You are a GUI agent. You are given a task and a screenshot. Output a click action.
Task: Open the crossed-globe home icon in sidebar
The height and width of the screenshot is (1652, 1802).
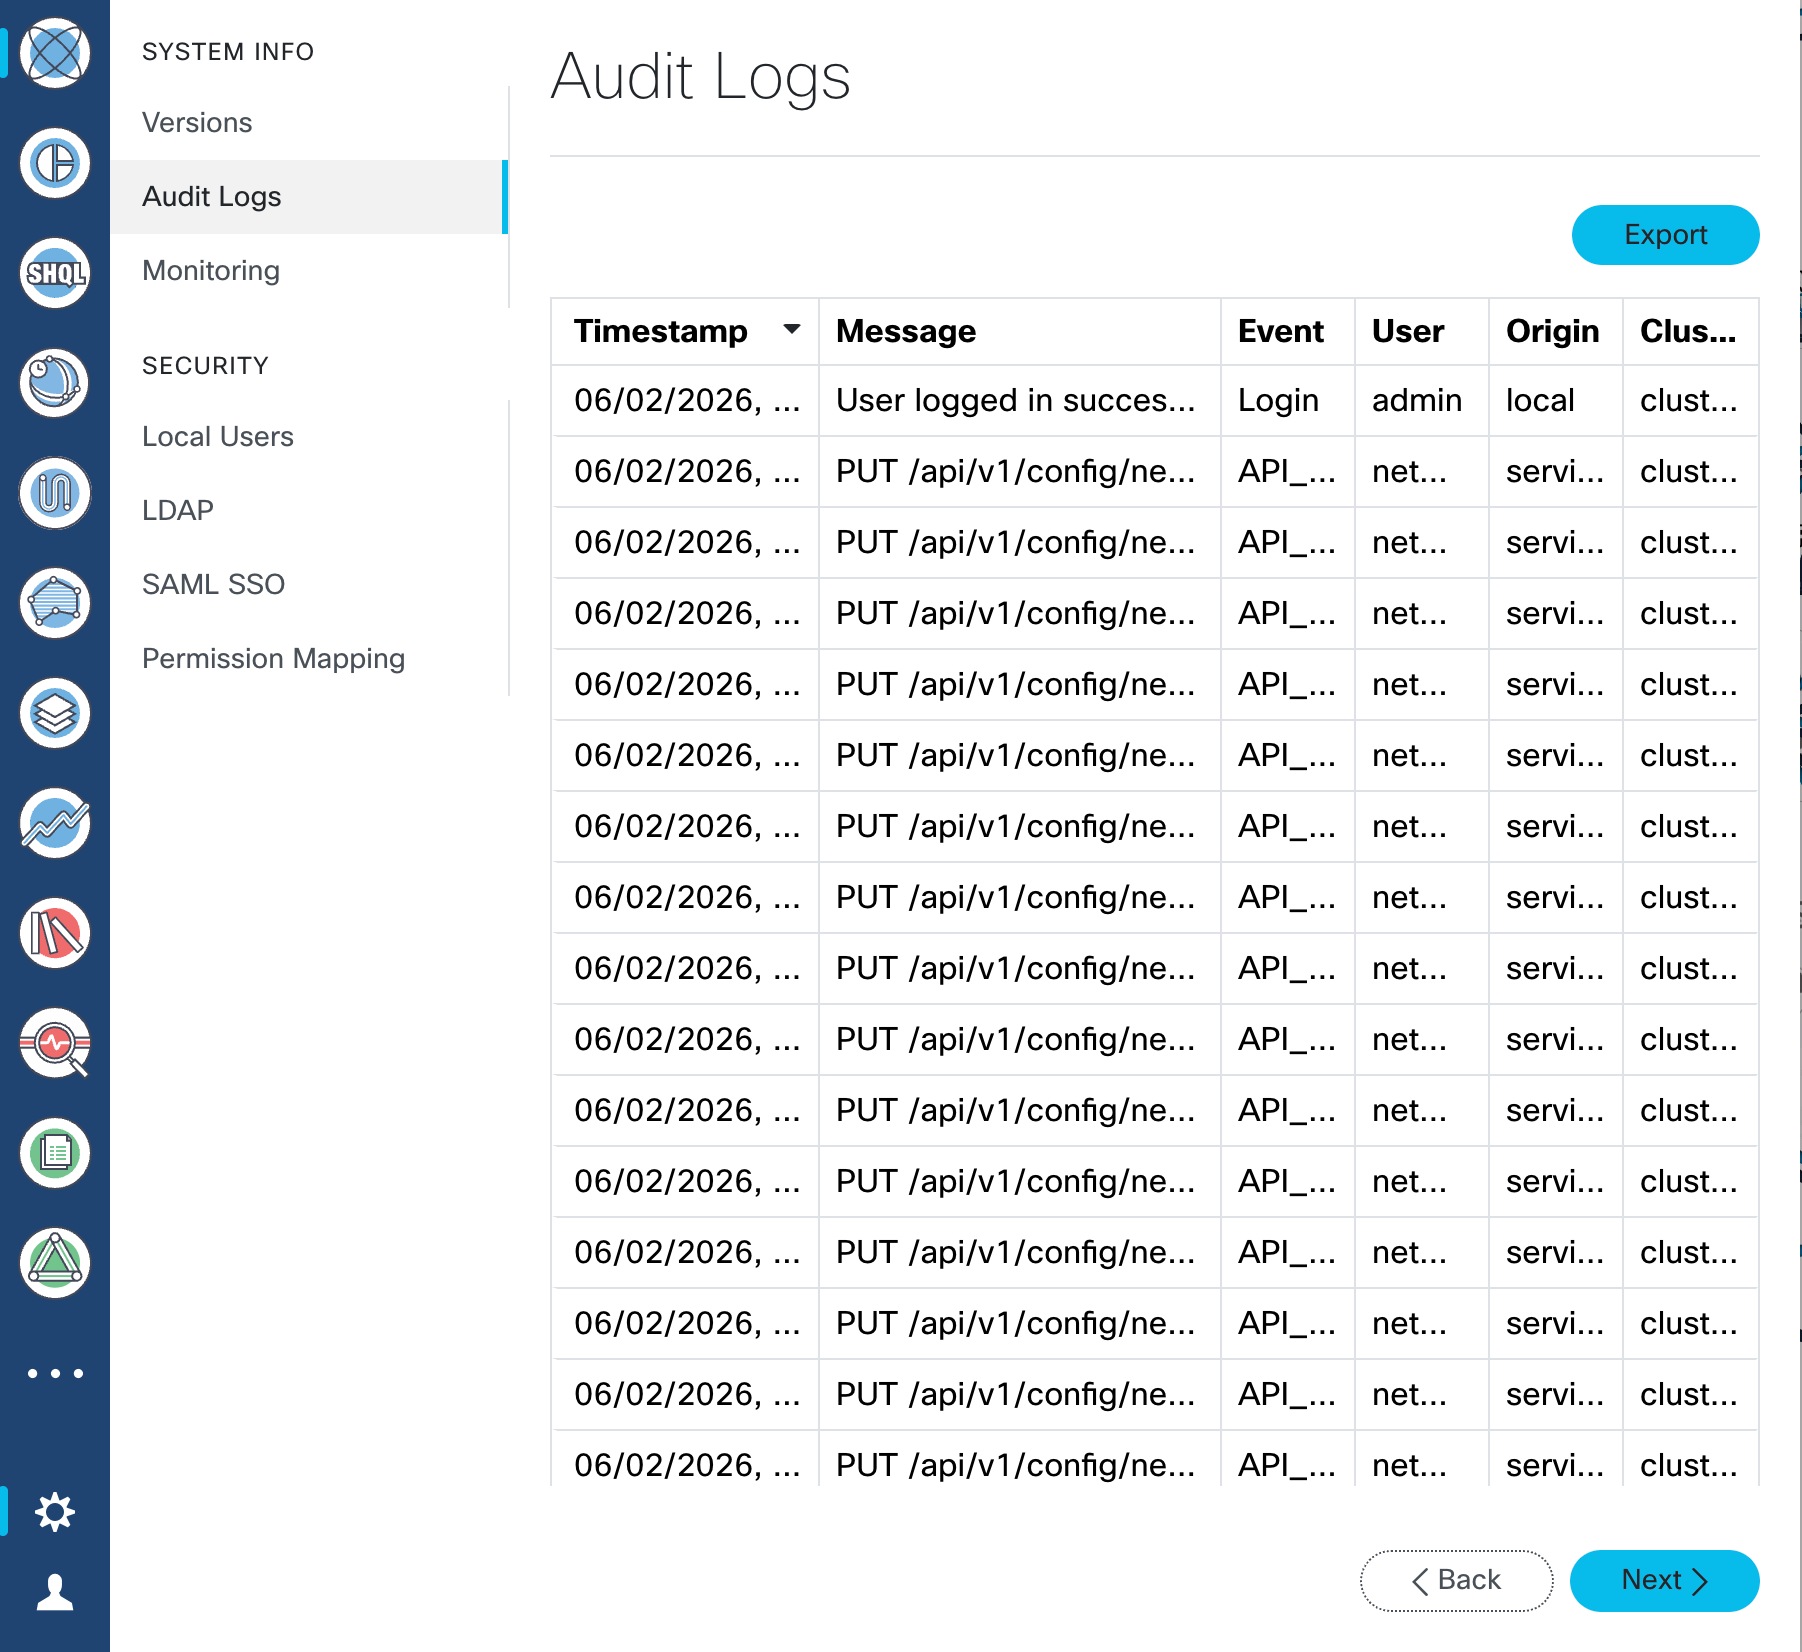(55, 53)
